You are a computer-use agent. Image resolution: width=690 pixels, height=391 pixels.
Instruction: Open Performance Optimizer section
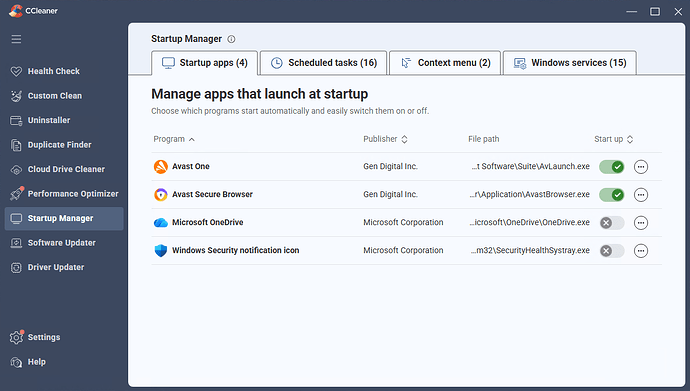coord(73,194)
